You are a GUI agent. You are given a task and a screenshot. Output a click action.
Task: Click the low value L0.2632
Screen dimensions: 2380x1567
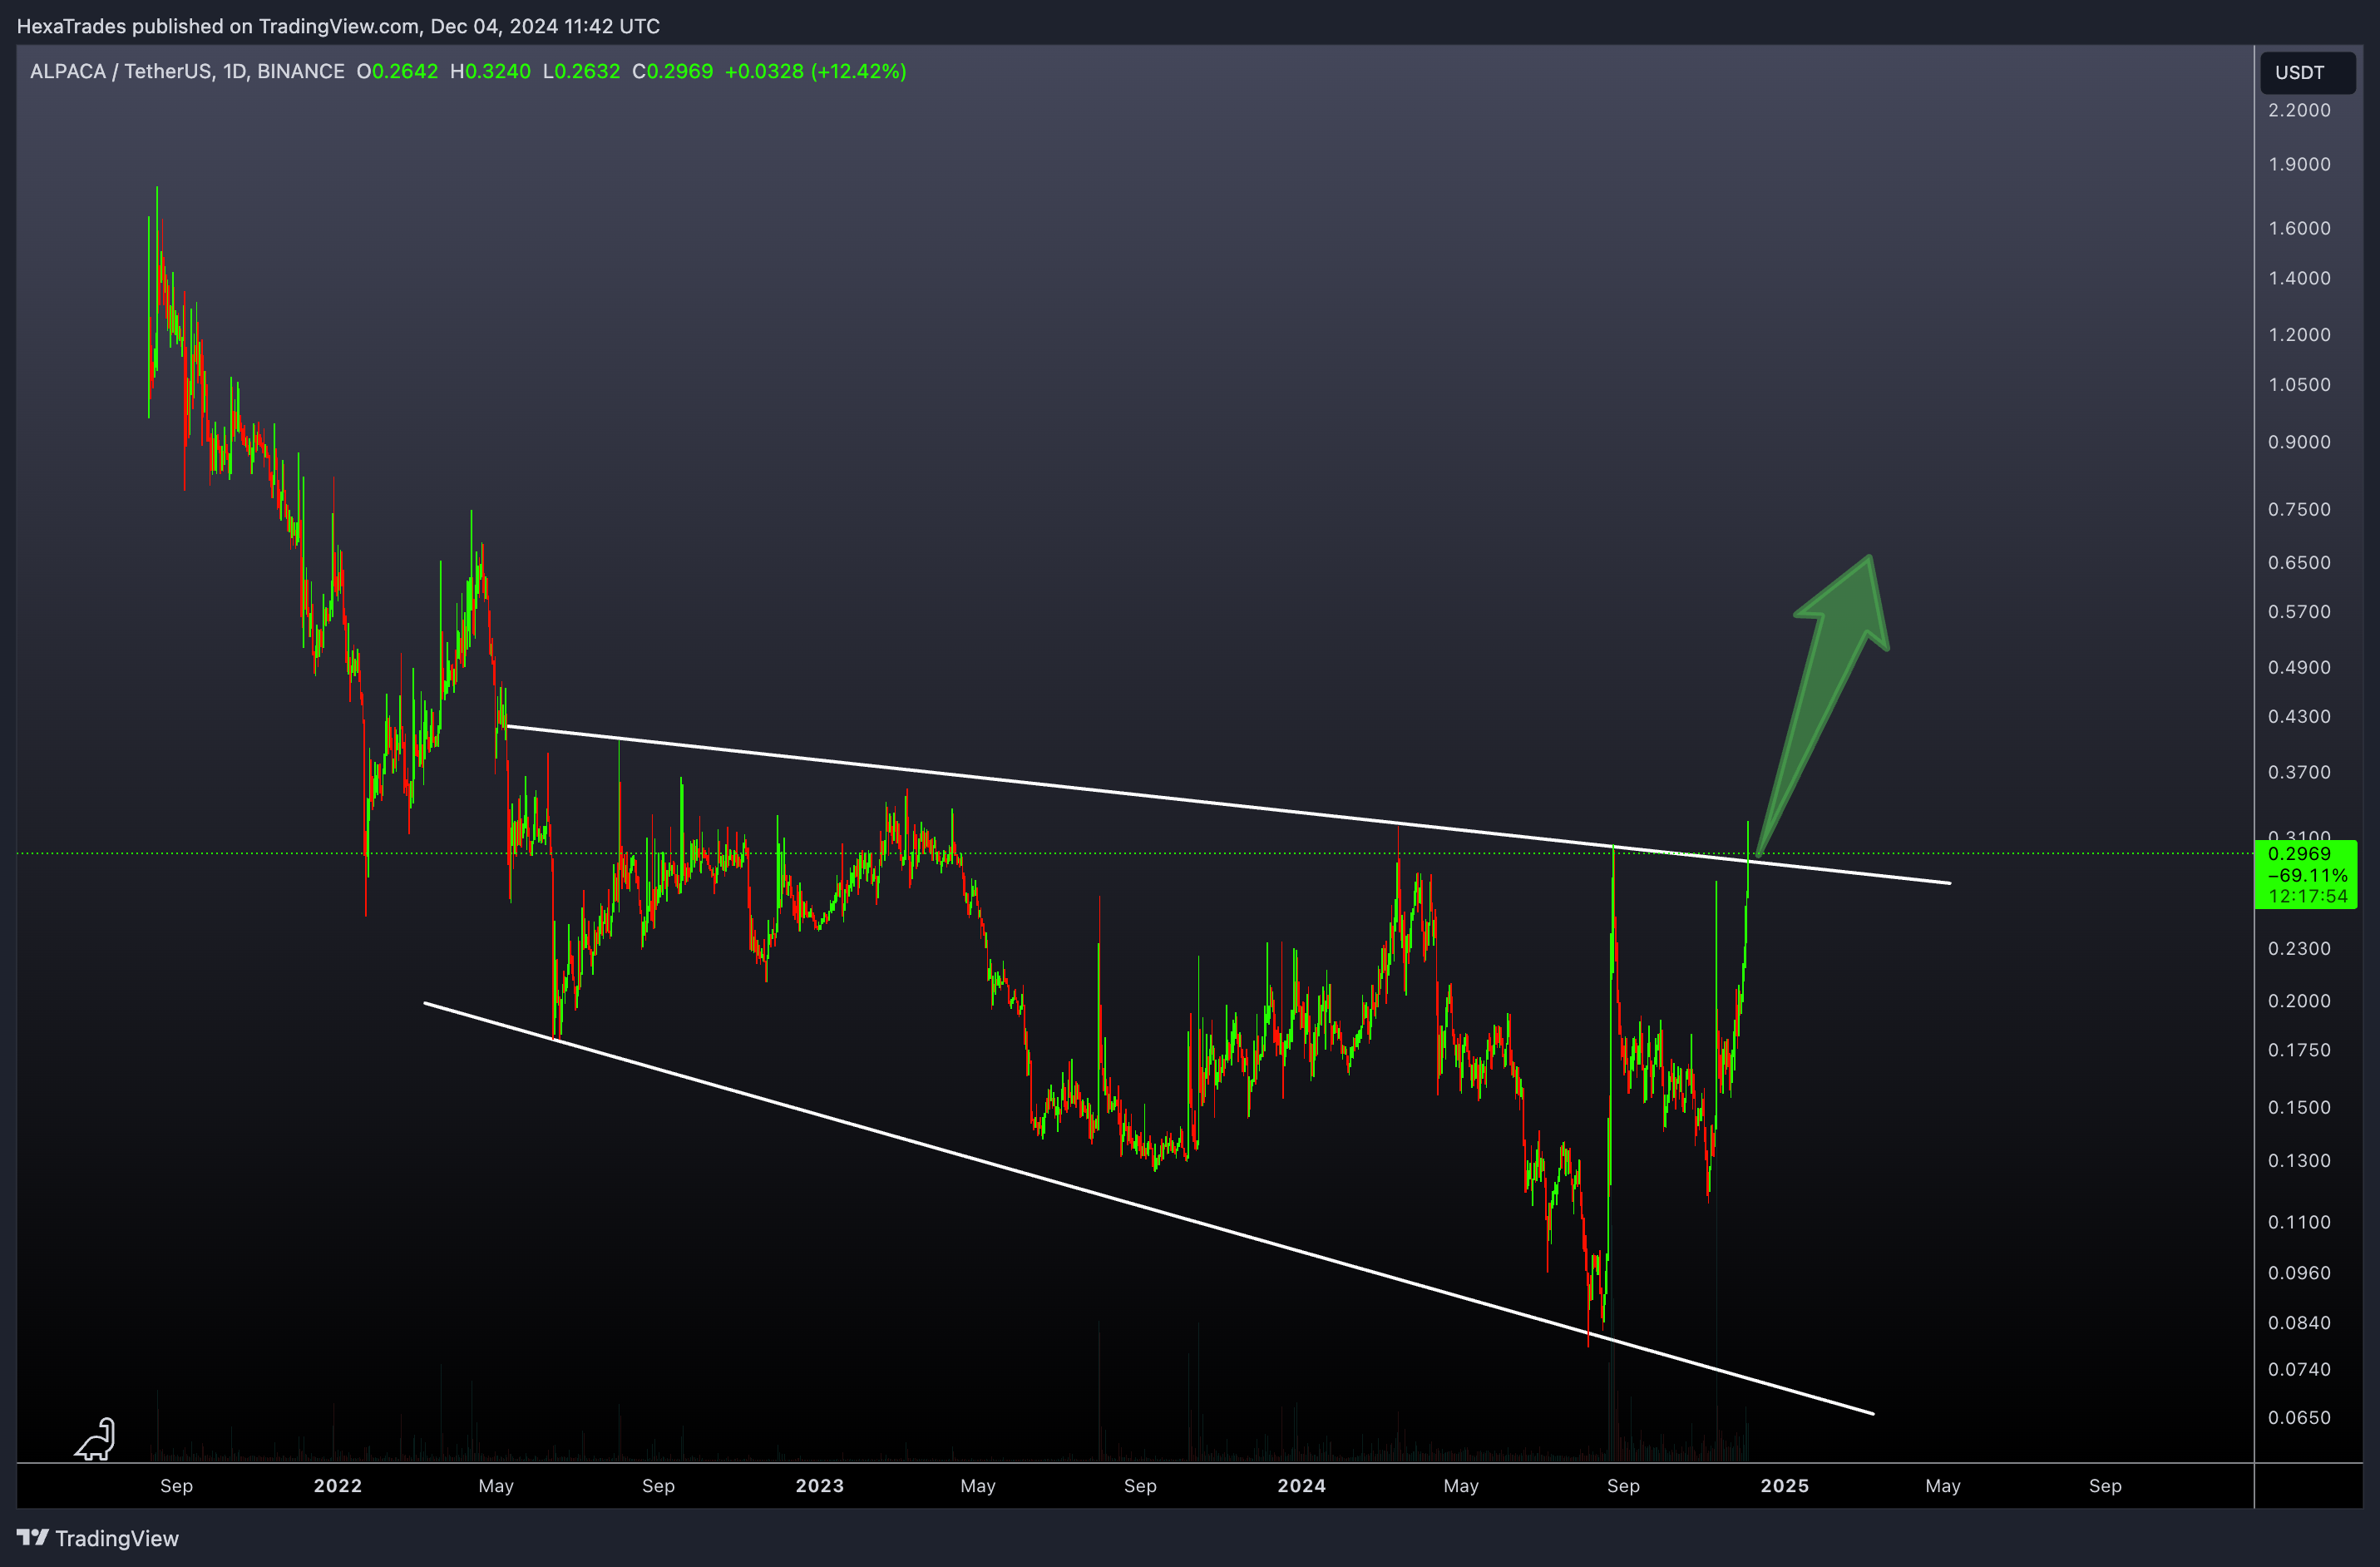(581, 71)
